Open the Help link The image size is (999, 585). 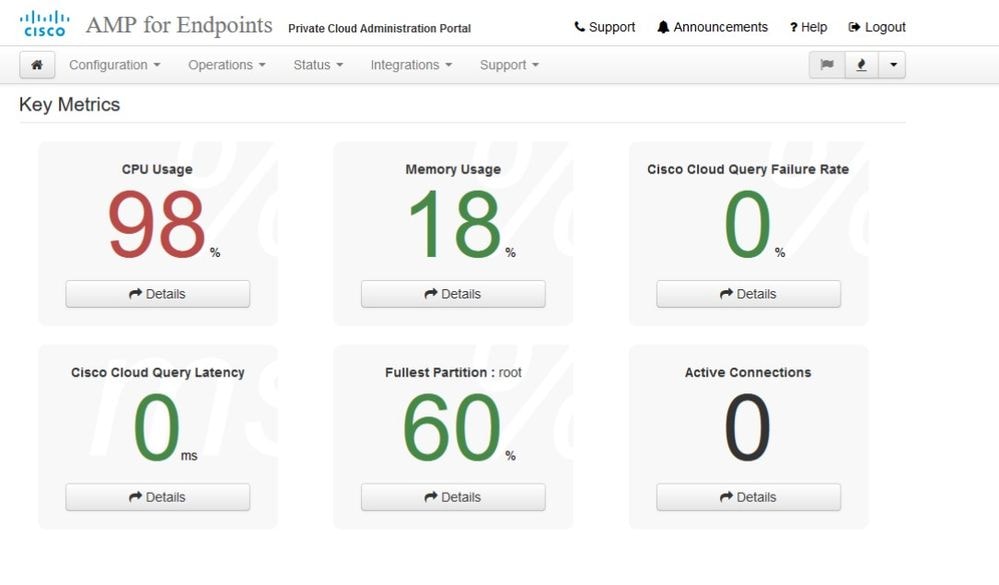click(809, 27)
